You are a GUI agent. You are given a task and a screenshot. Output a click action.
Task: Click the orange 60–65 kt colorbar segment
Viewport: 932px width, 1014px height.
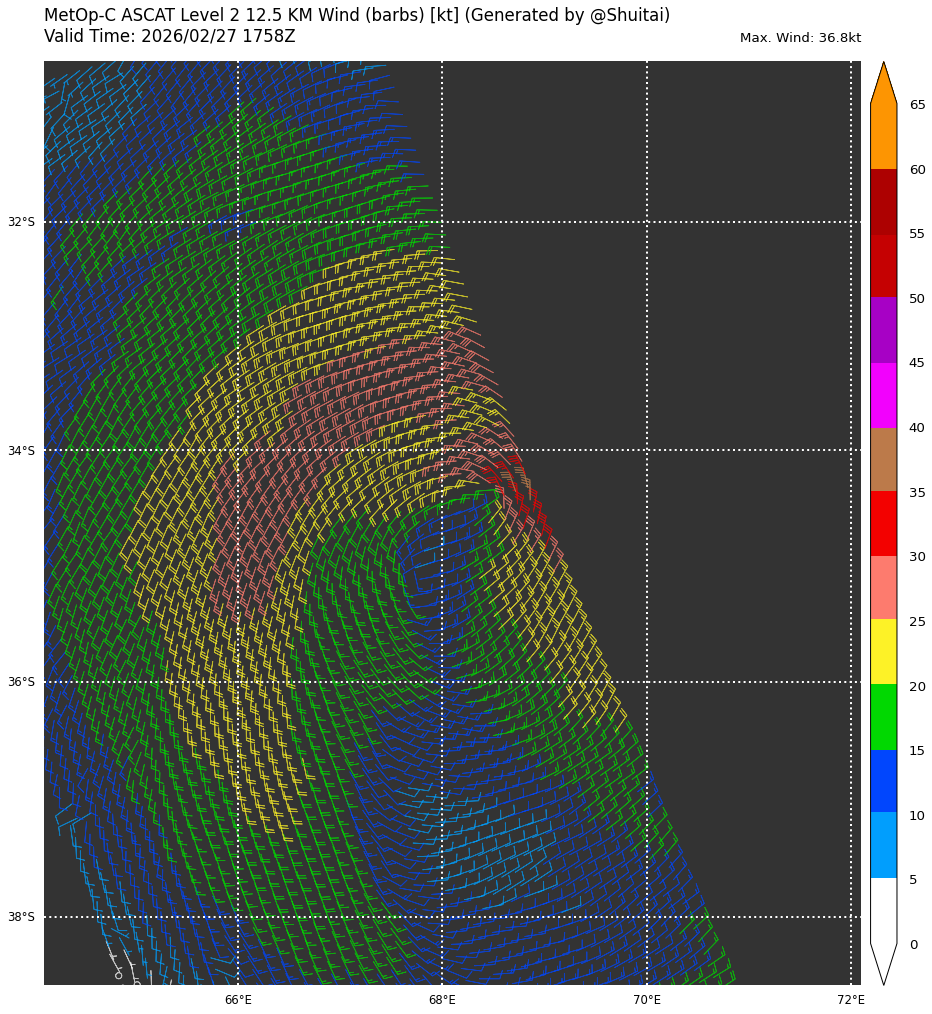pyautogui.click(x=883, y=137)
